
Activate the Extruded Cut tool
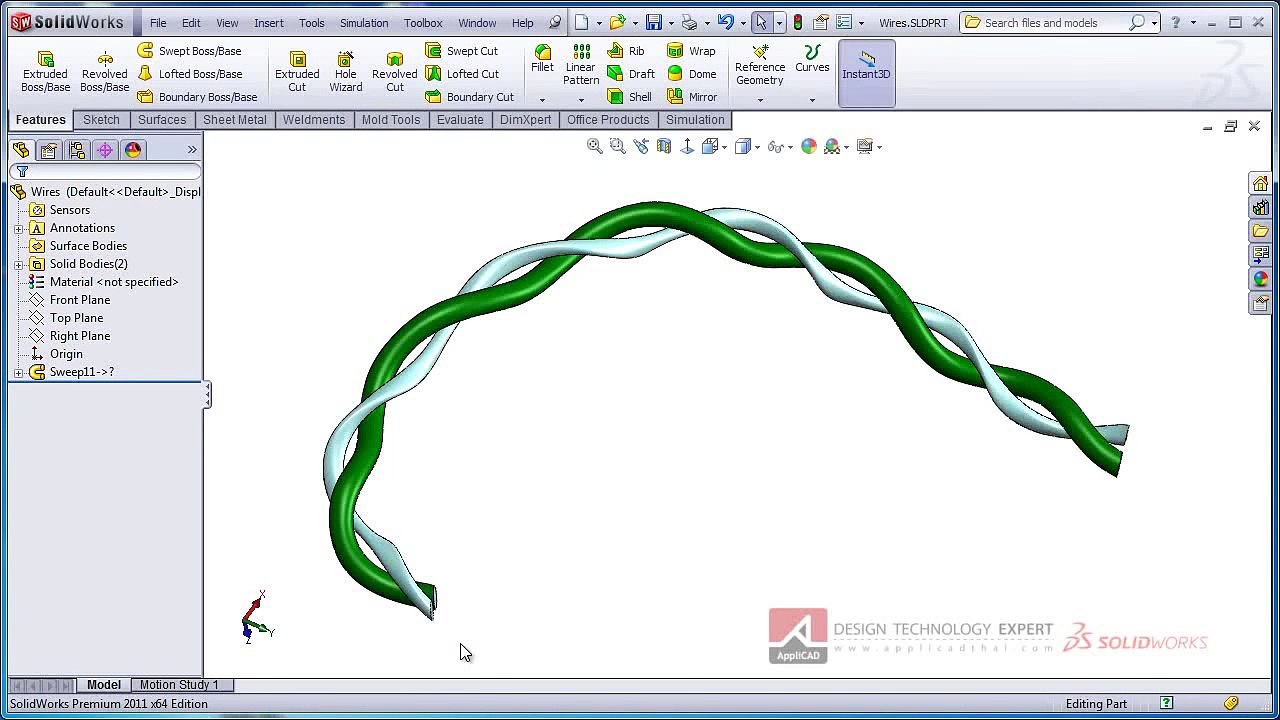297,71
